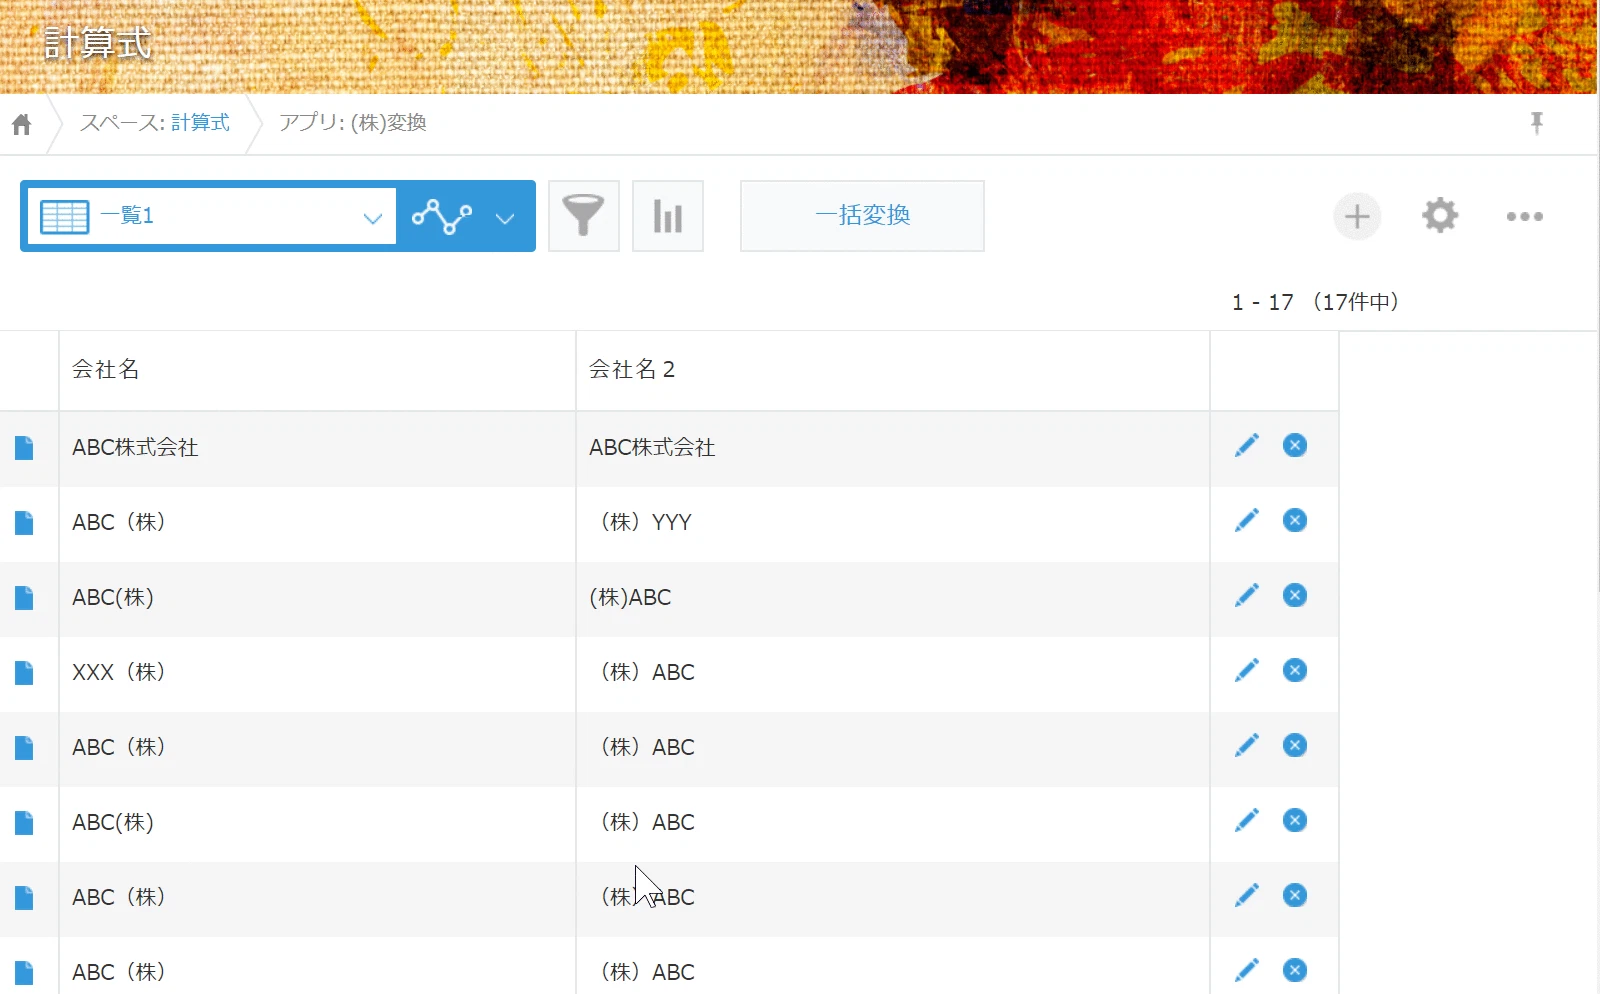The image size is (1600, 994).
Task: Delete the XXX（株） record
Action: [x=1295, y=671]
